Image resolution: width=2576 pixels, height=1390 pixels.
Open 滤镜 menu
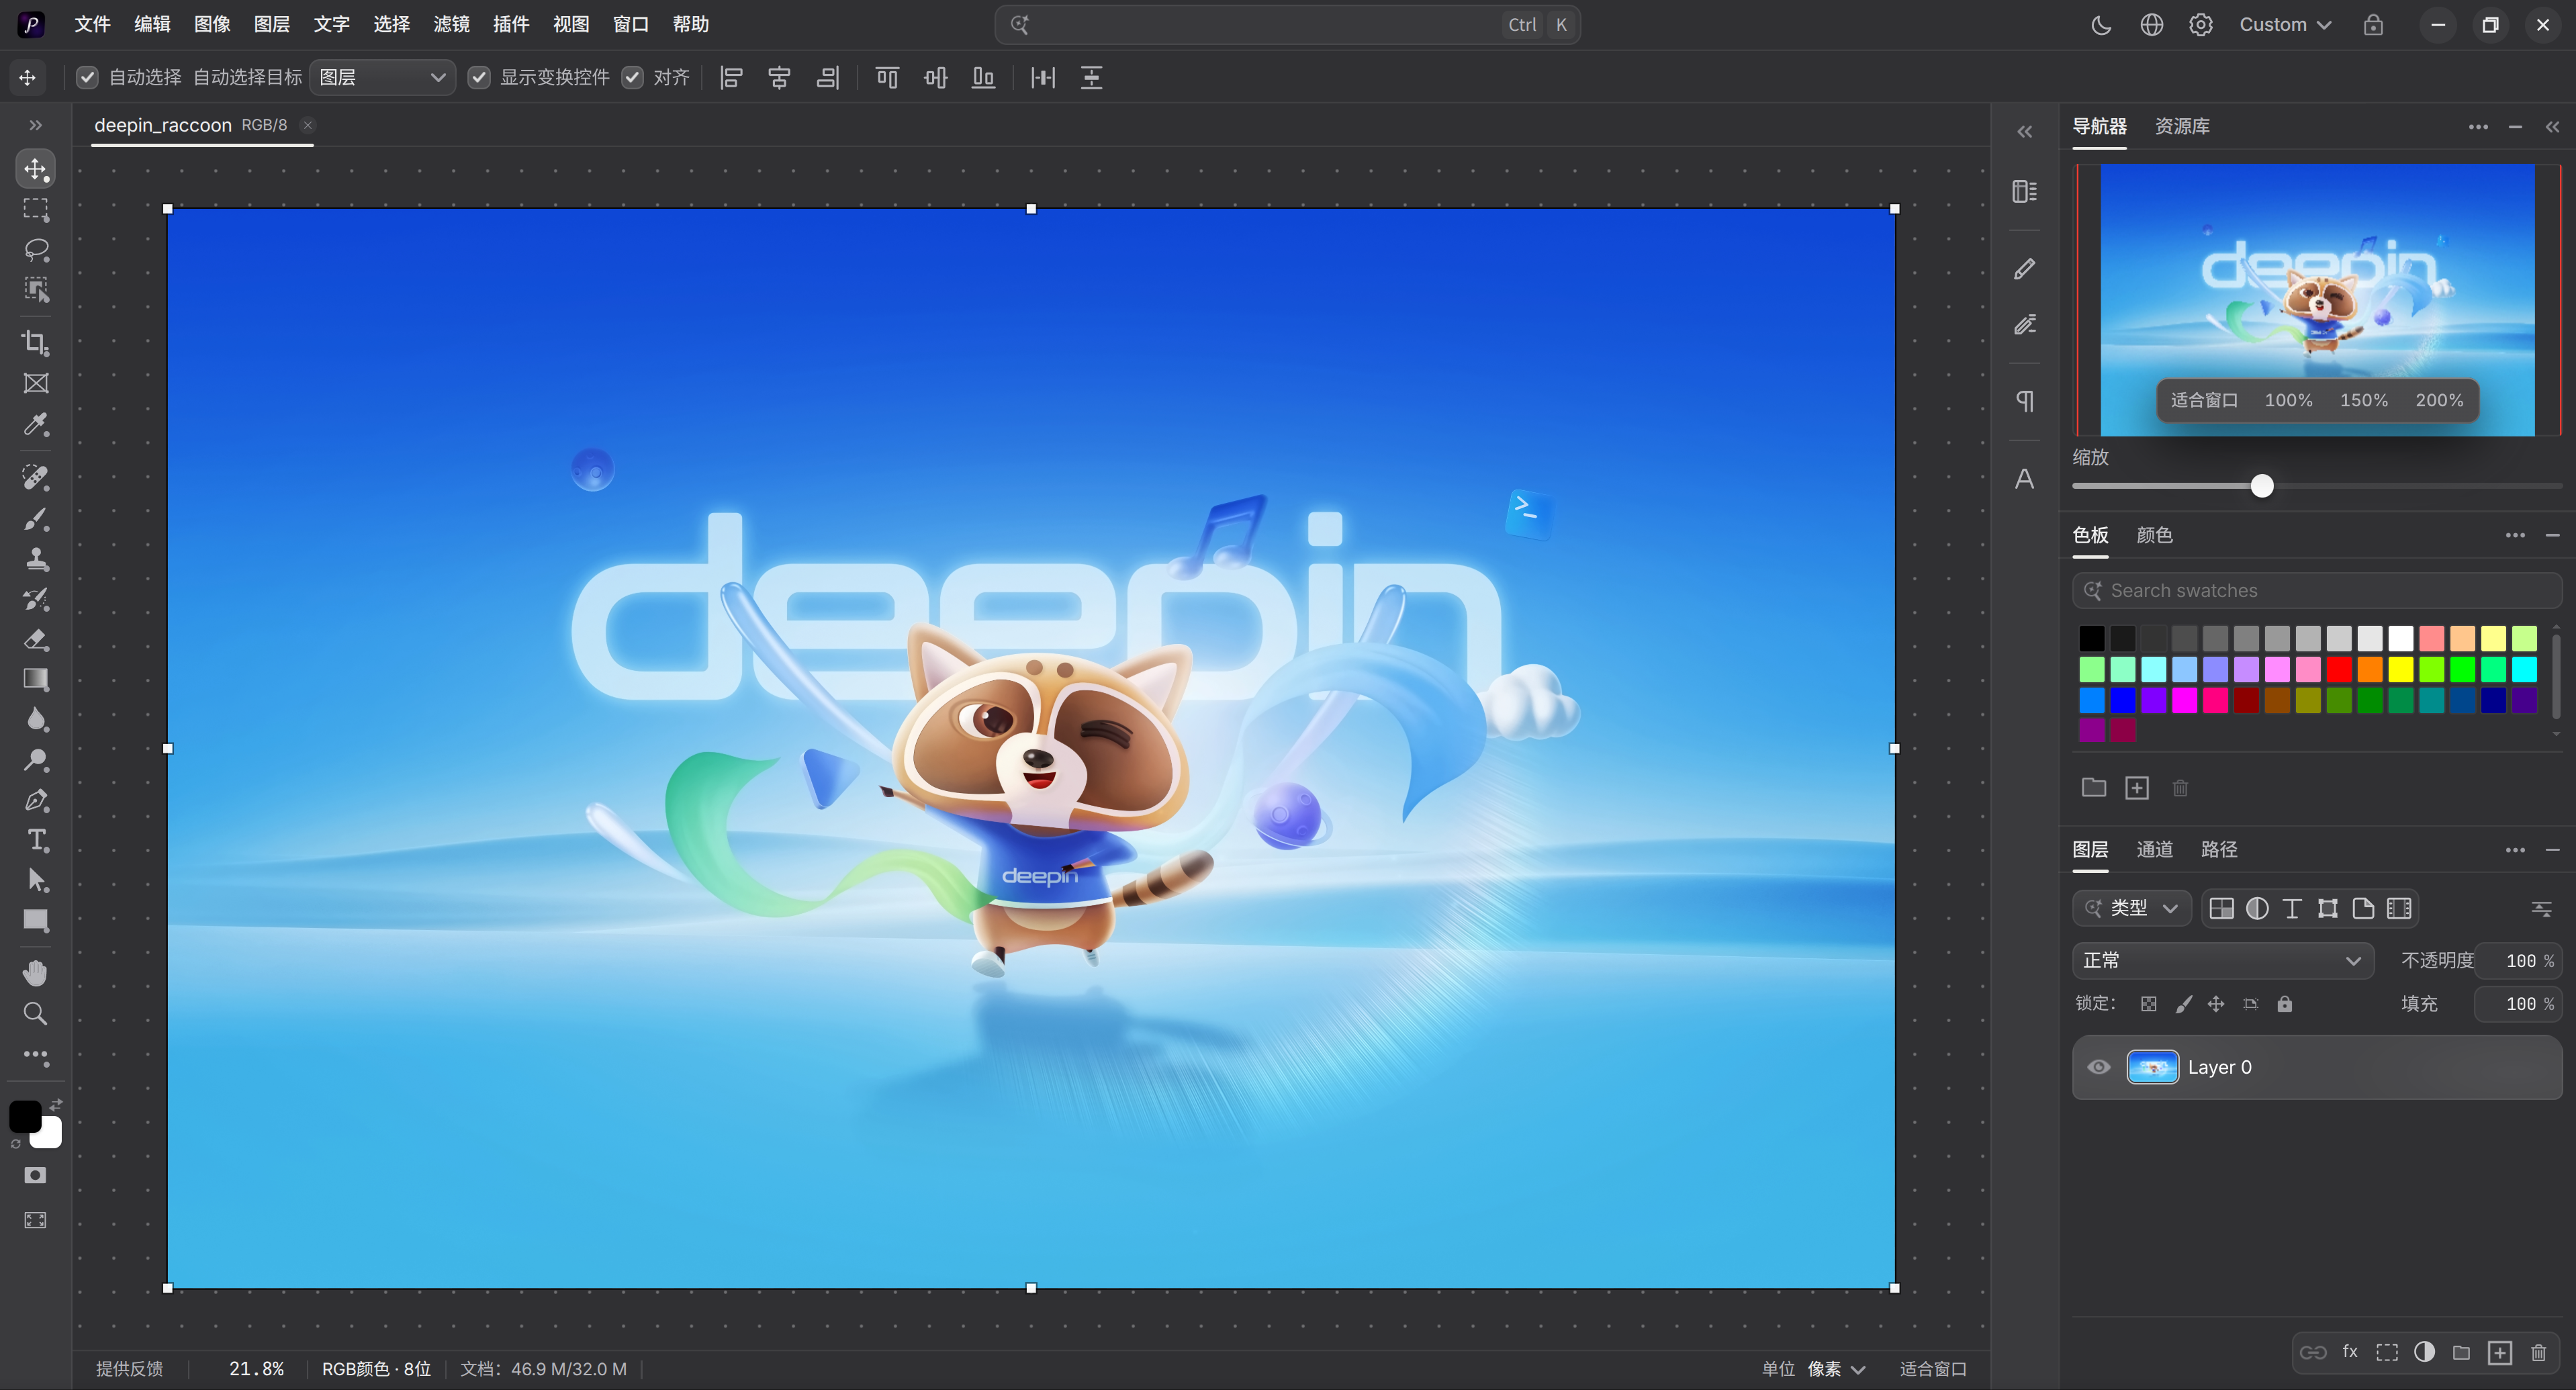click(451, 24)
